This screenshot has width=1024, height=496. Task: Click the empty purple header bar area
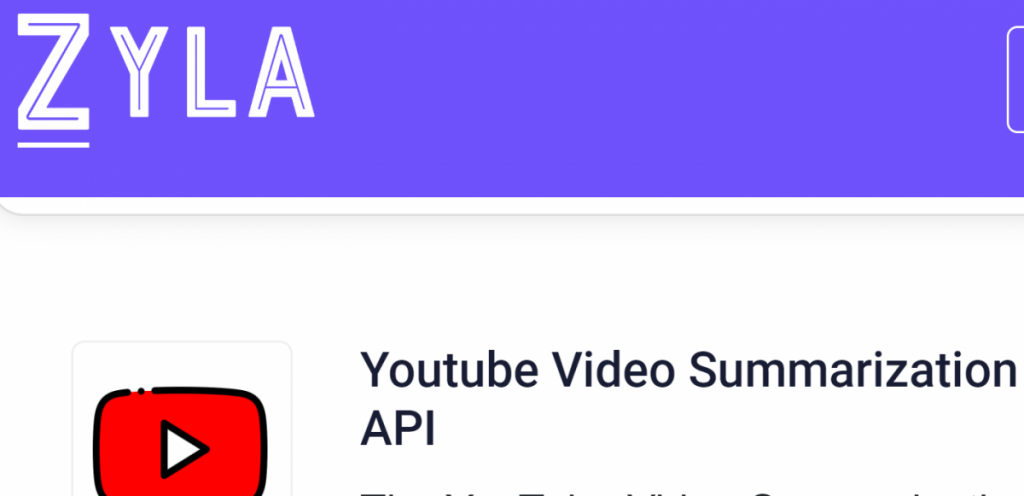653,98
